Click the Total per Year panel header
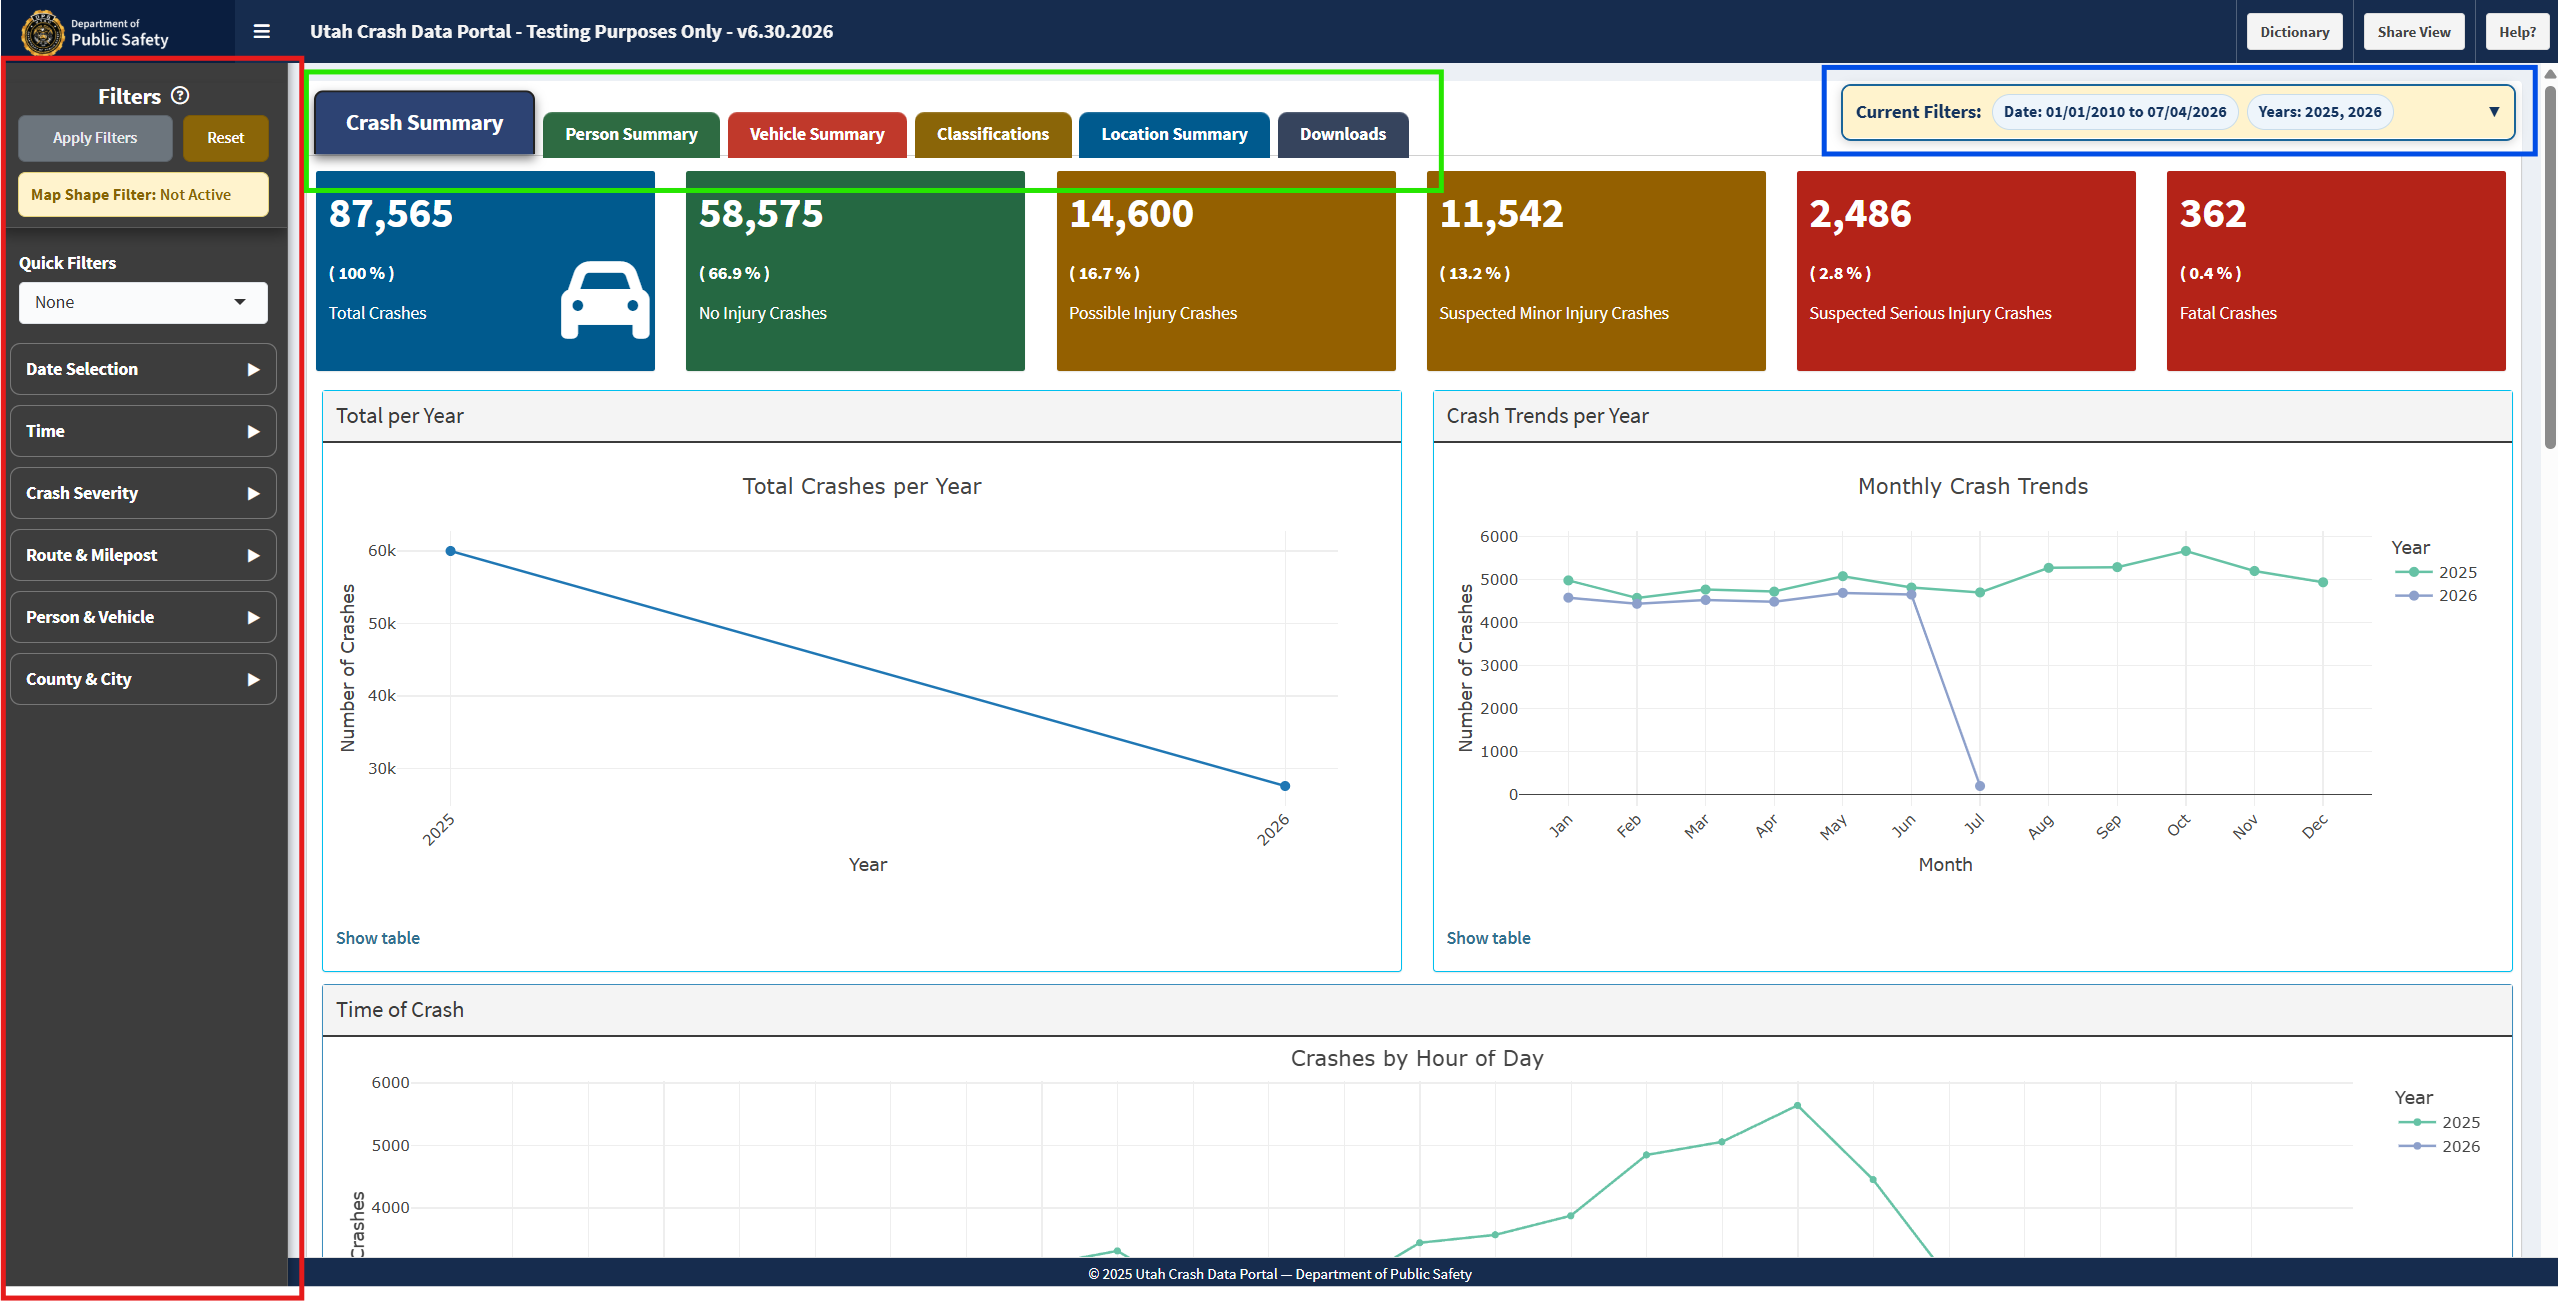This screenshot has width=2558, height=1301. click(862, 416)
